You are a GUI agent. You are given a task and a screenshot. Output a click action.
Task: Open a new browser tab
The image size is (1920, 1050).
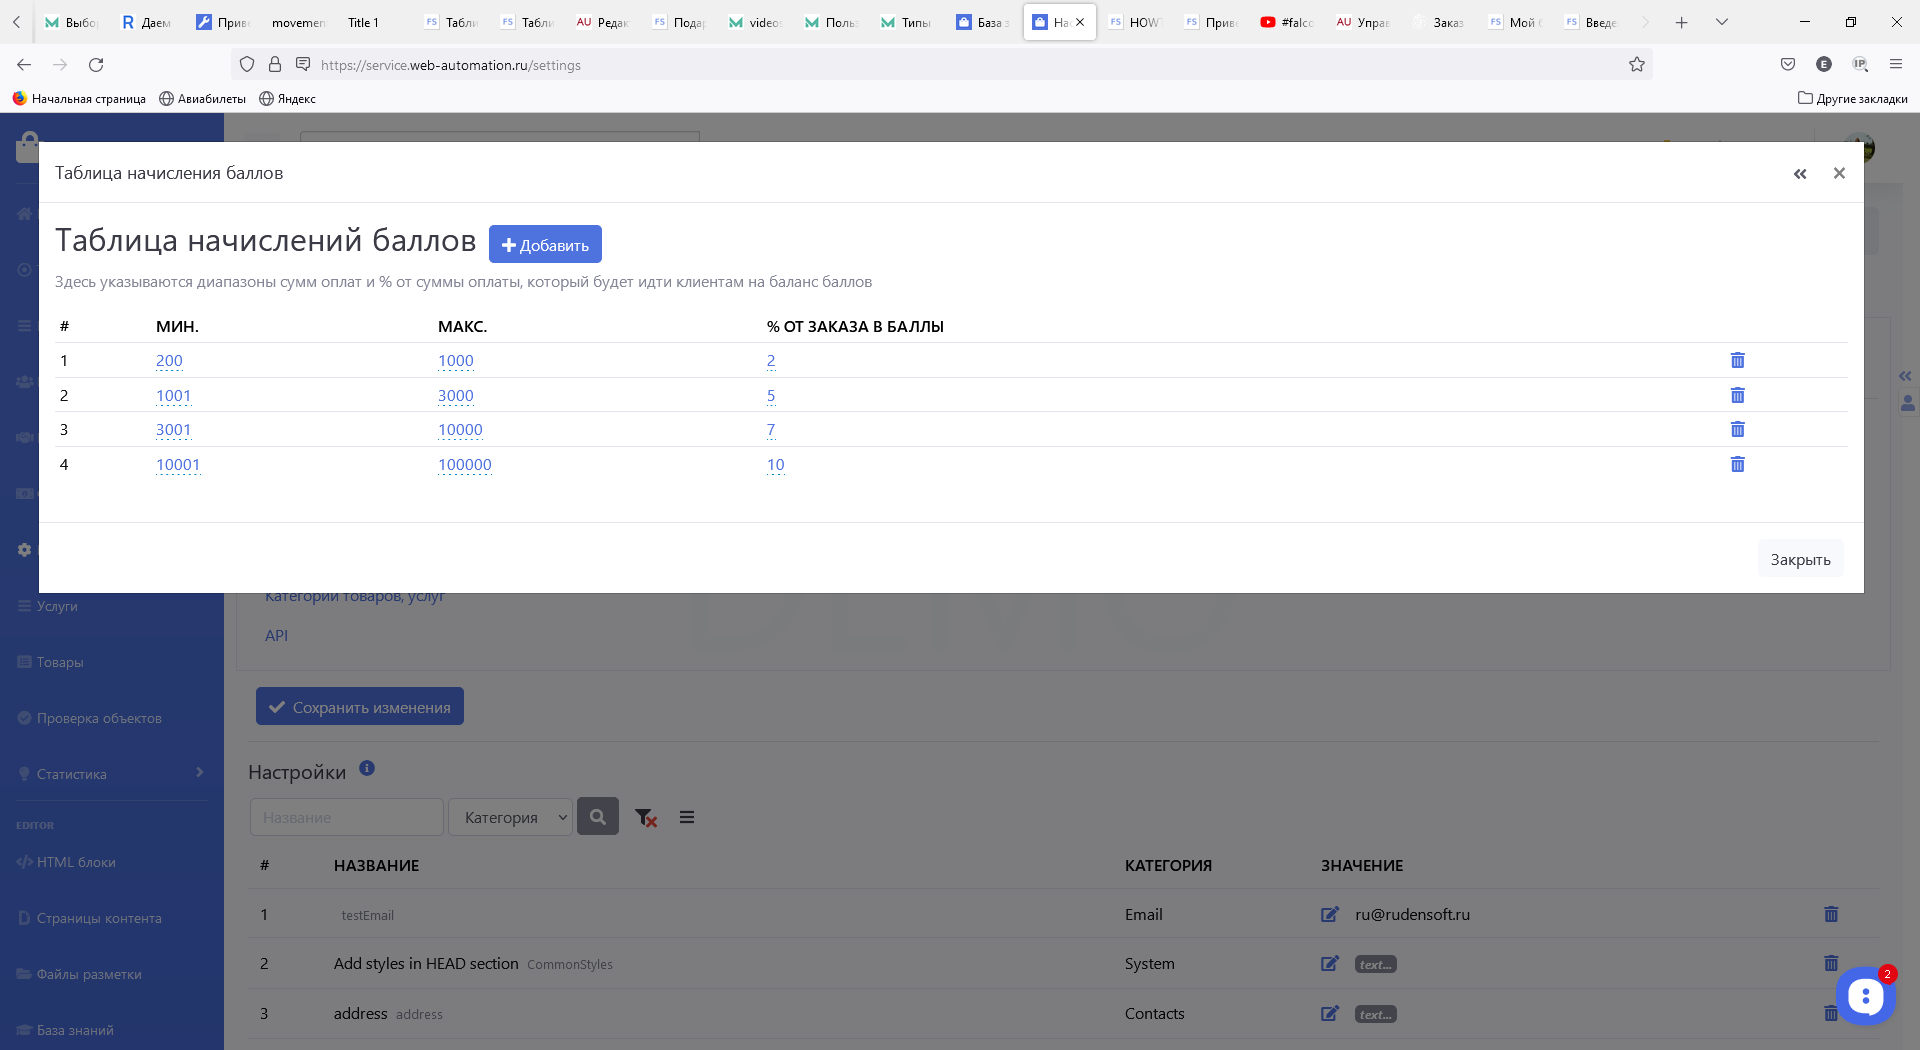point(1681,22)
